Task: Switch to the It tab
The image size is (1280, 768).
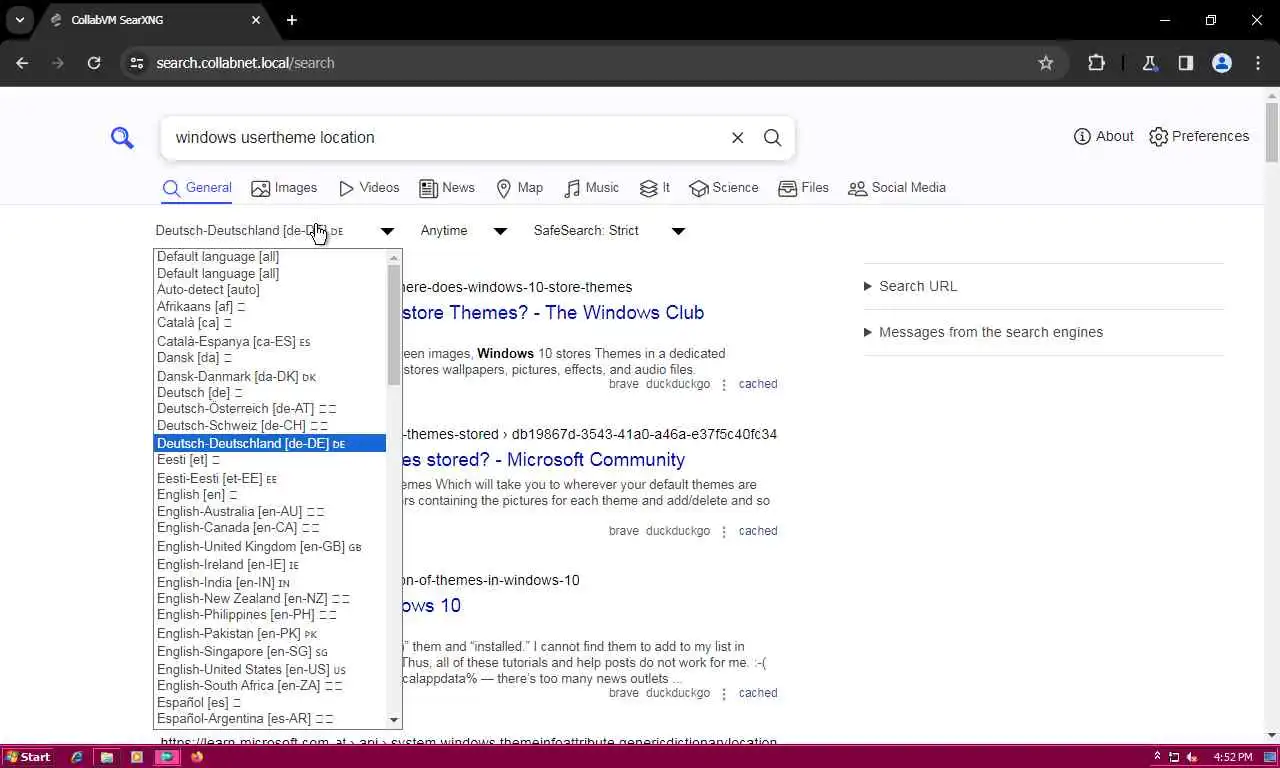Action: pyautogui.click(x=655, y=188)
